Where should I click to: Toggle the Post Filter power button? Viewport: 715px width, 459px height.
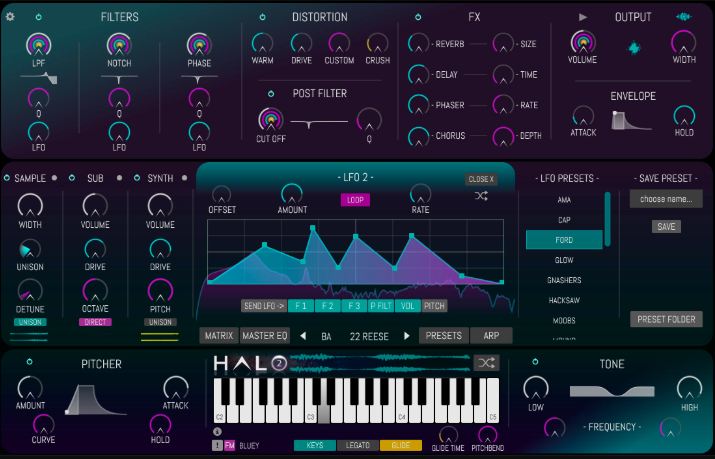coord(271,94)
